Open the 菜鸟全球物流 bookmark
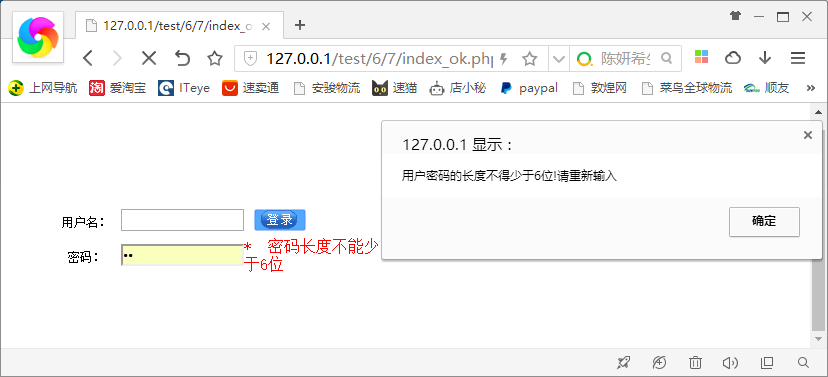 click(x=686, y=88)
